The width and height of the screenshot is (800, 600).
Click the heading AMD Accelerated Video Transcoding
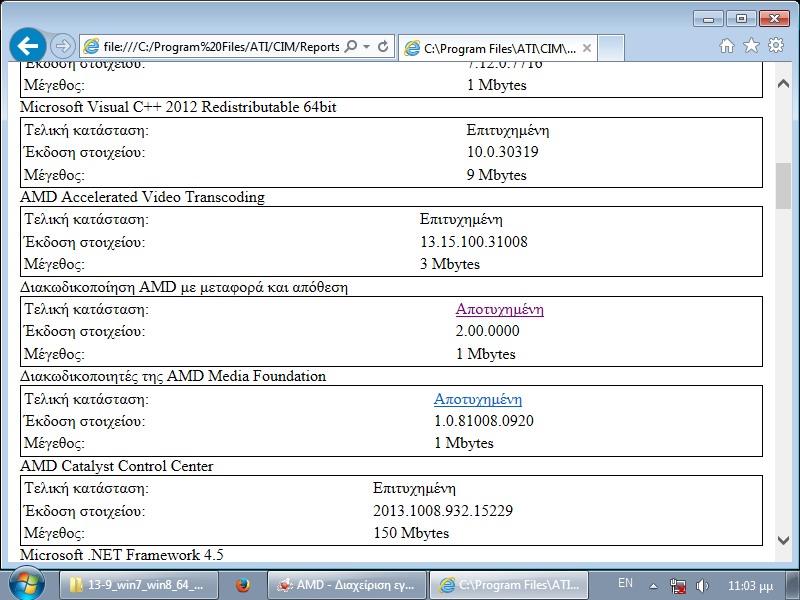click(142, 197)
